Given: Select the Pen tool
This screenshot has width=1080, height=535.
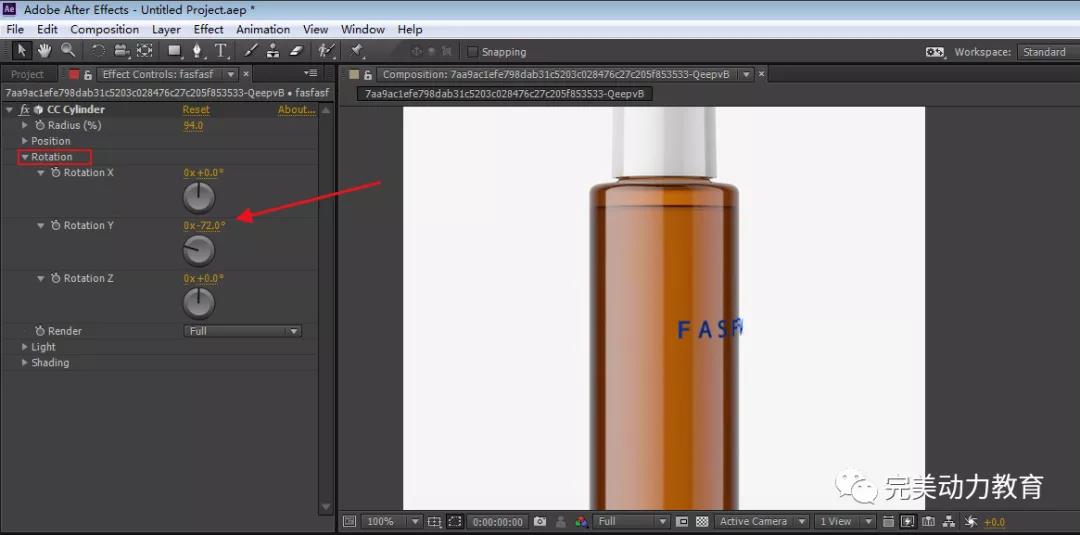Looking at the screenshot, I should click(198, 51).
